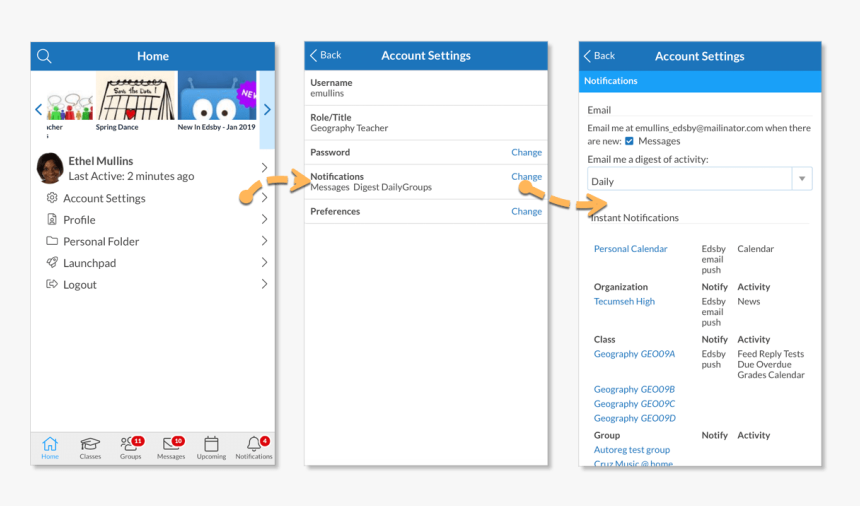Open New In Edsby - Jan 2019 thumbnail

tap(217, 96)
